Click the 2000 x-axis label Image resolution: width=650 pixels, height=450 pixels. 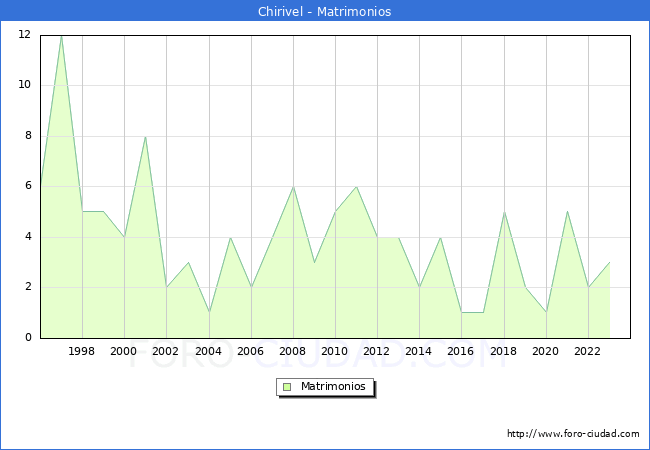pyautogui.click(x=123, y=351)
